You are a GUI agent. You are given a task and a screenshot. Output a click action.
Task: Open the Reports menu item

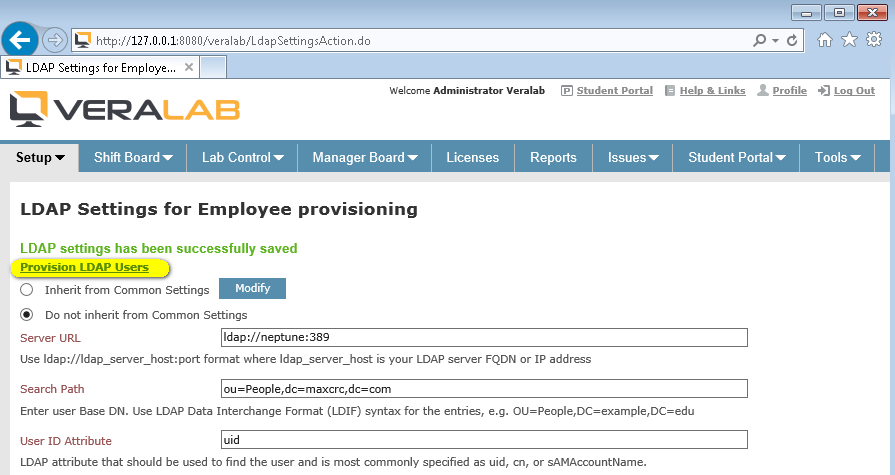(x=553, y=158)
